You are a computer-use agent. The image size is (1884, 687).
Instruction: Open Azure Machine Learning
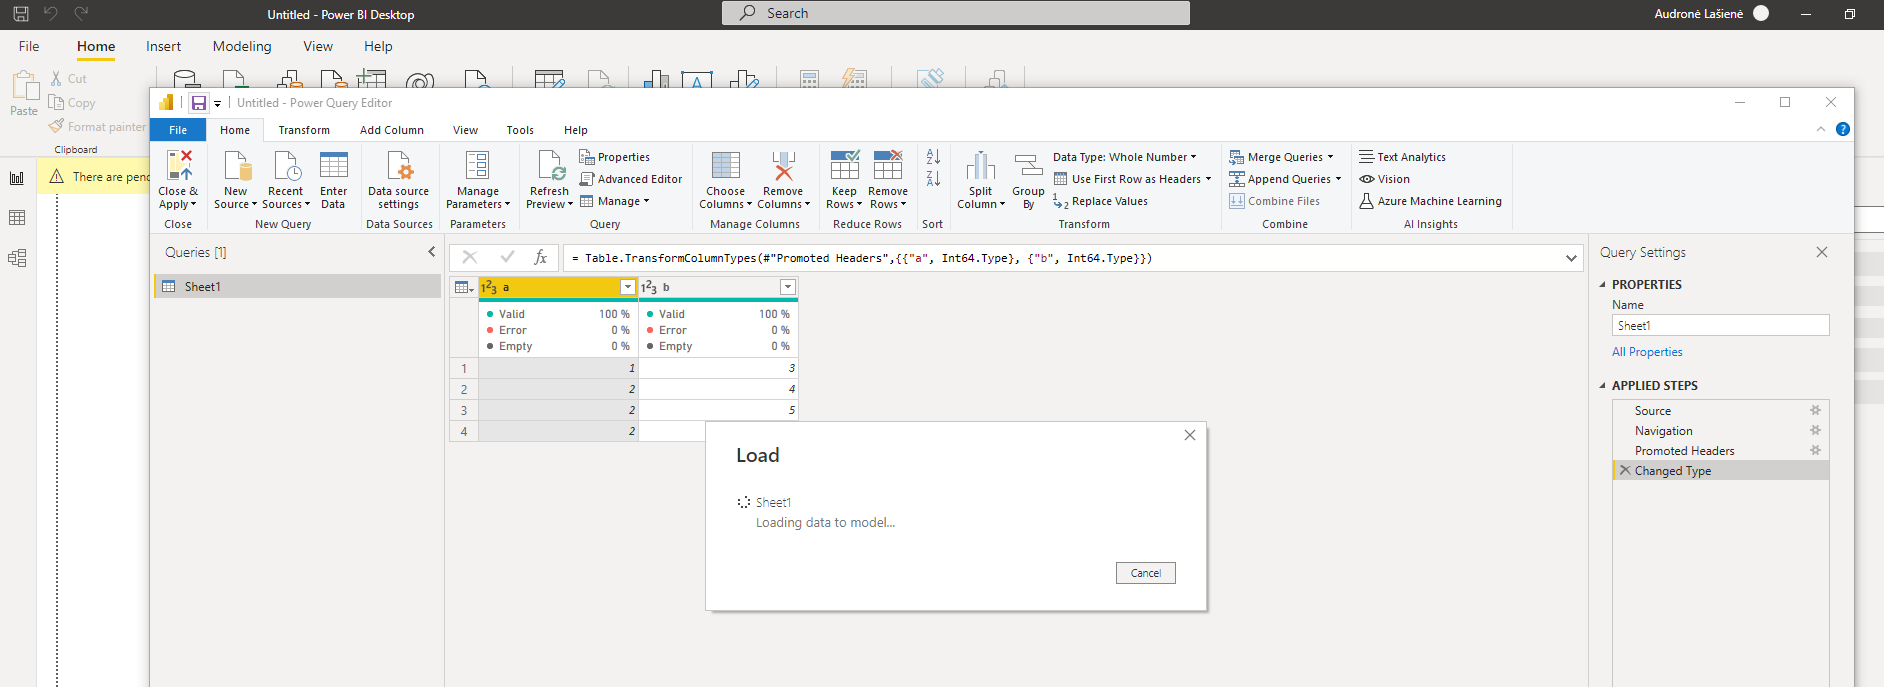coord(1430,201)
